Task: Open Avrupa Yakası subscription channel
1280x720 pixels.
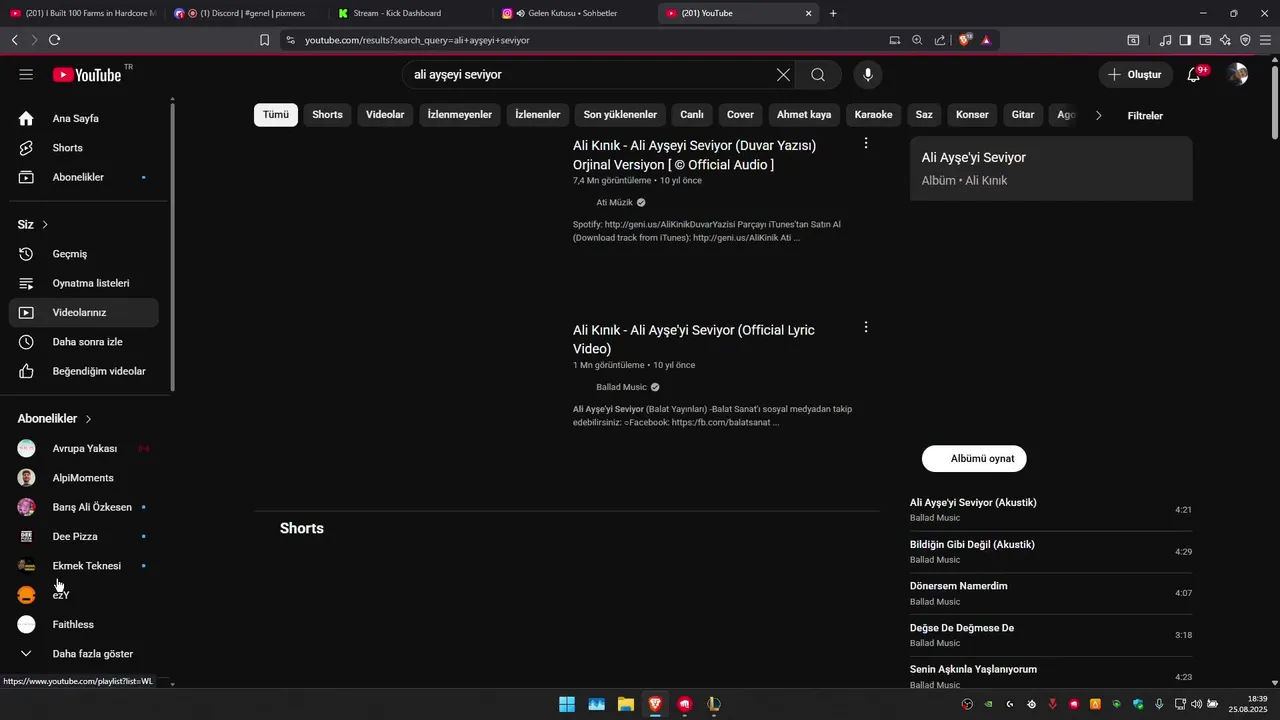Action: coord(83,449)
